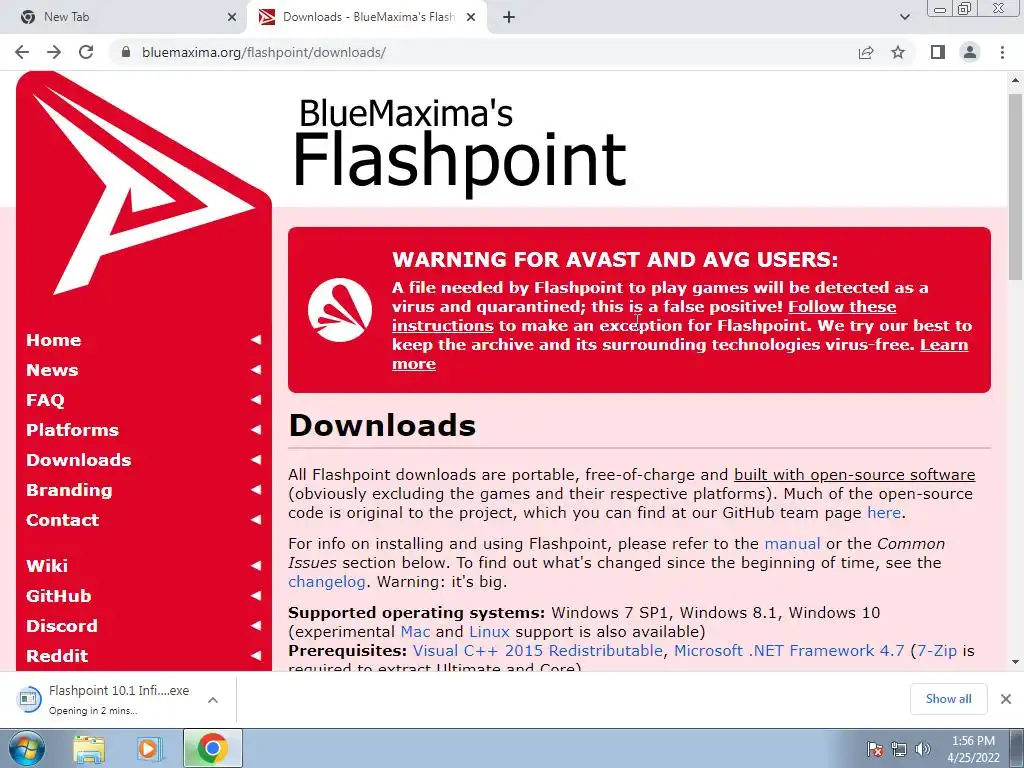Open Chrome three-dot menu
Image resolution: width=1024 pixels, height=768 pixels.
1002,52
